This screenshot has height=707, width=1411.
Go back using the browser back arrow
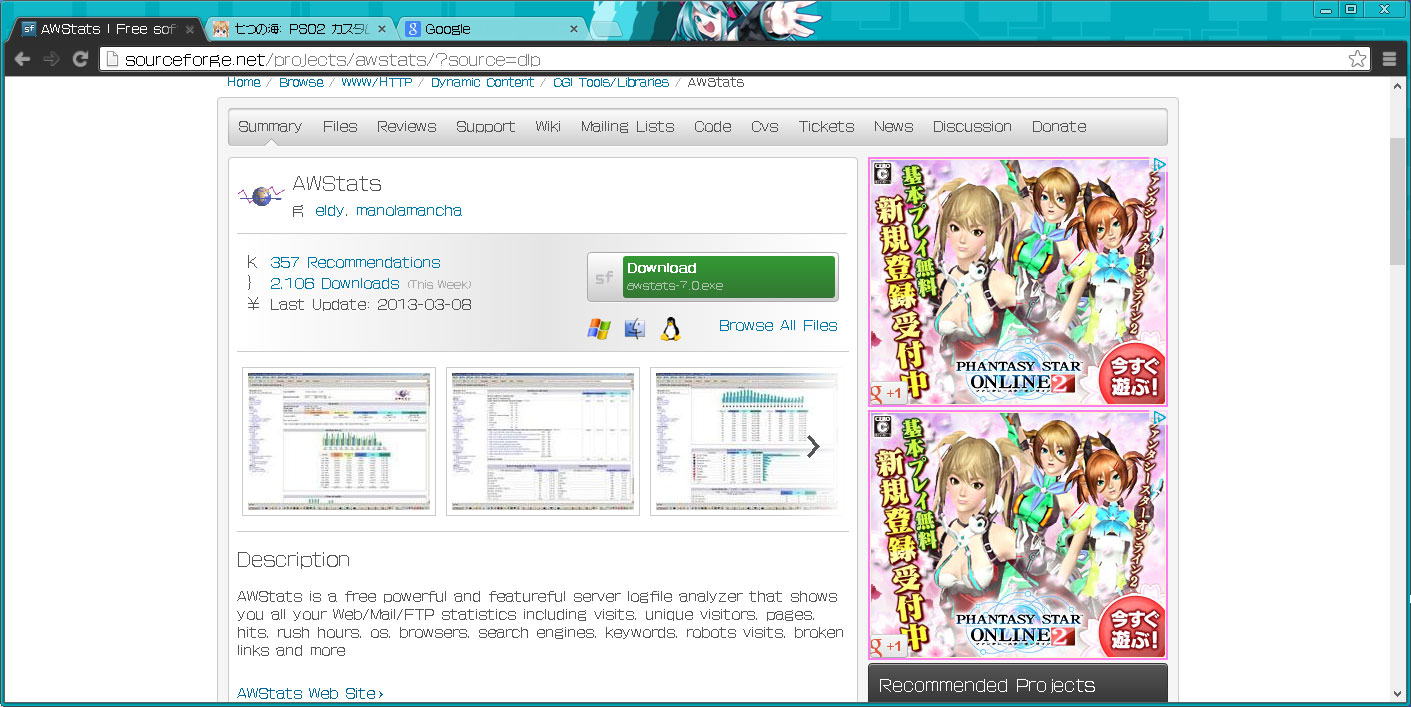coord(23,59)
